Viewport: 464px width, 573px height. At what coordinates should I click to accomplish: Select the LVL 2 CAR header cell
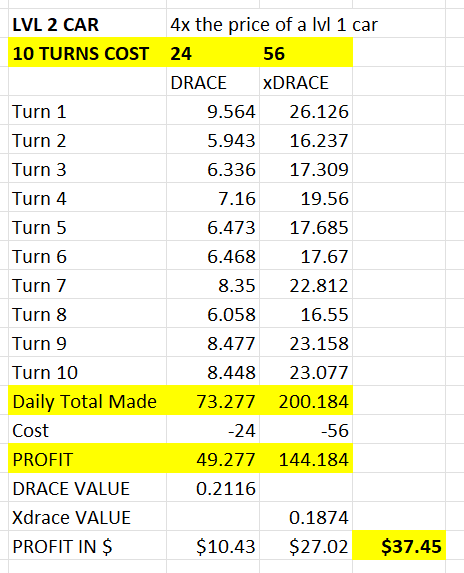pos(87,24)
